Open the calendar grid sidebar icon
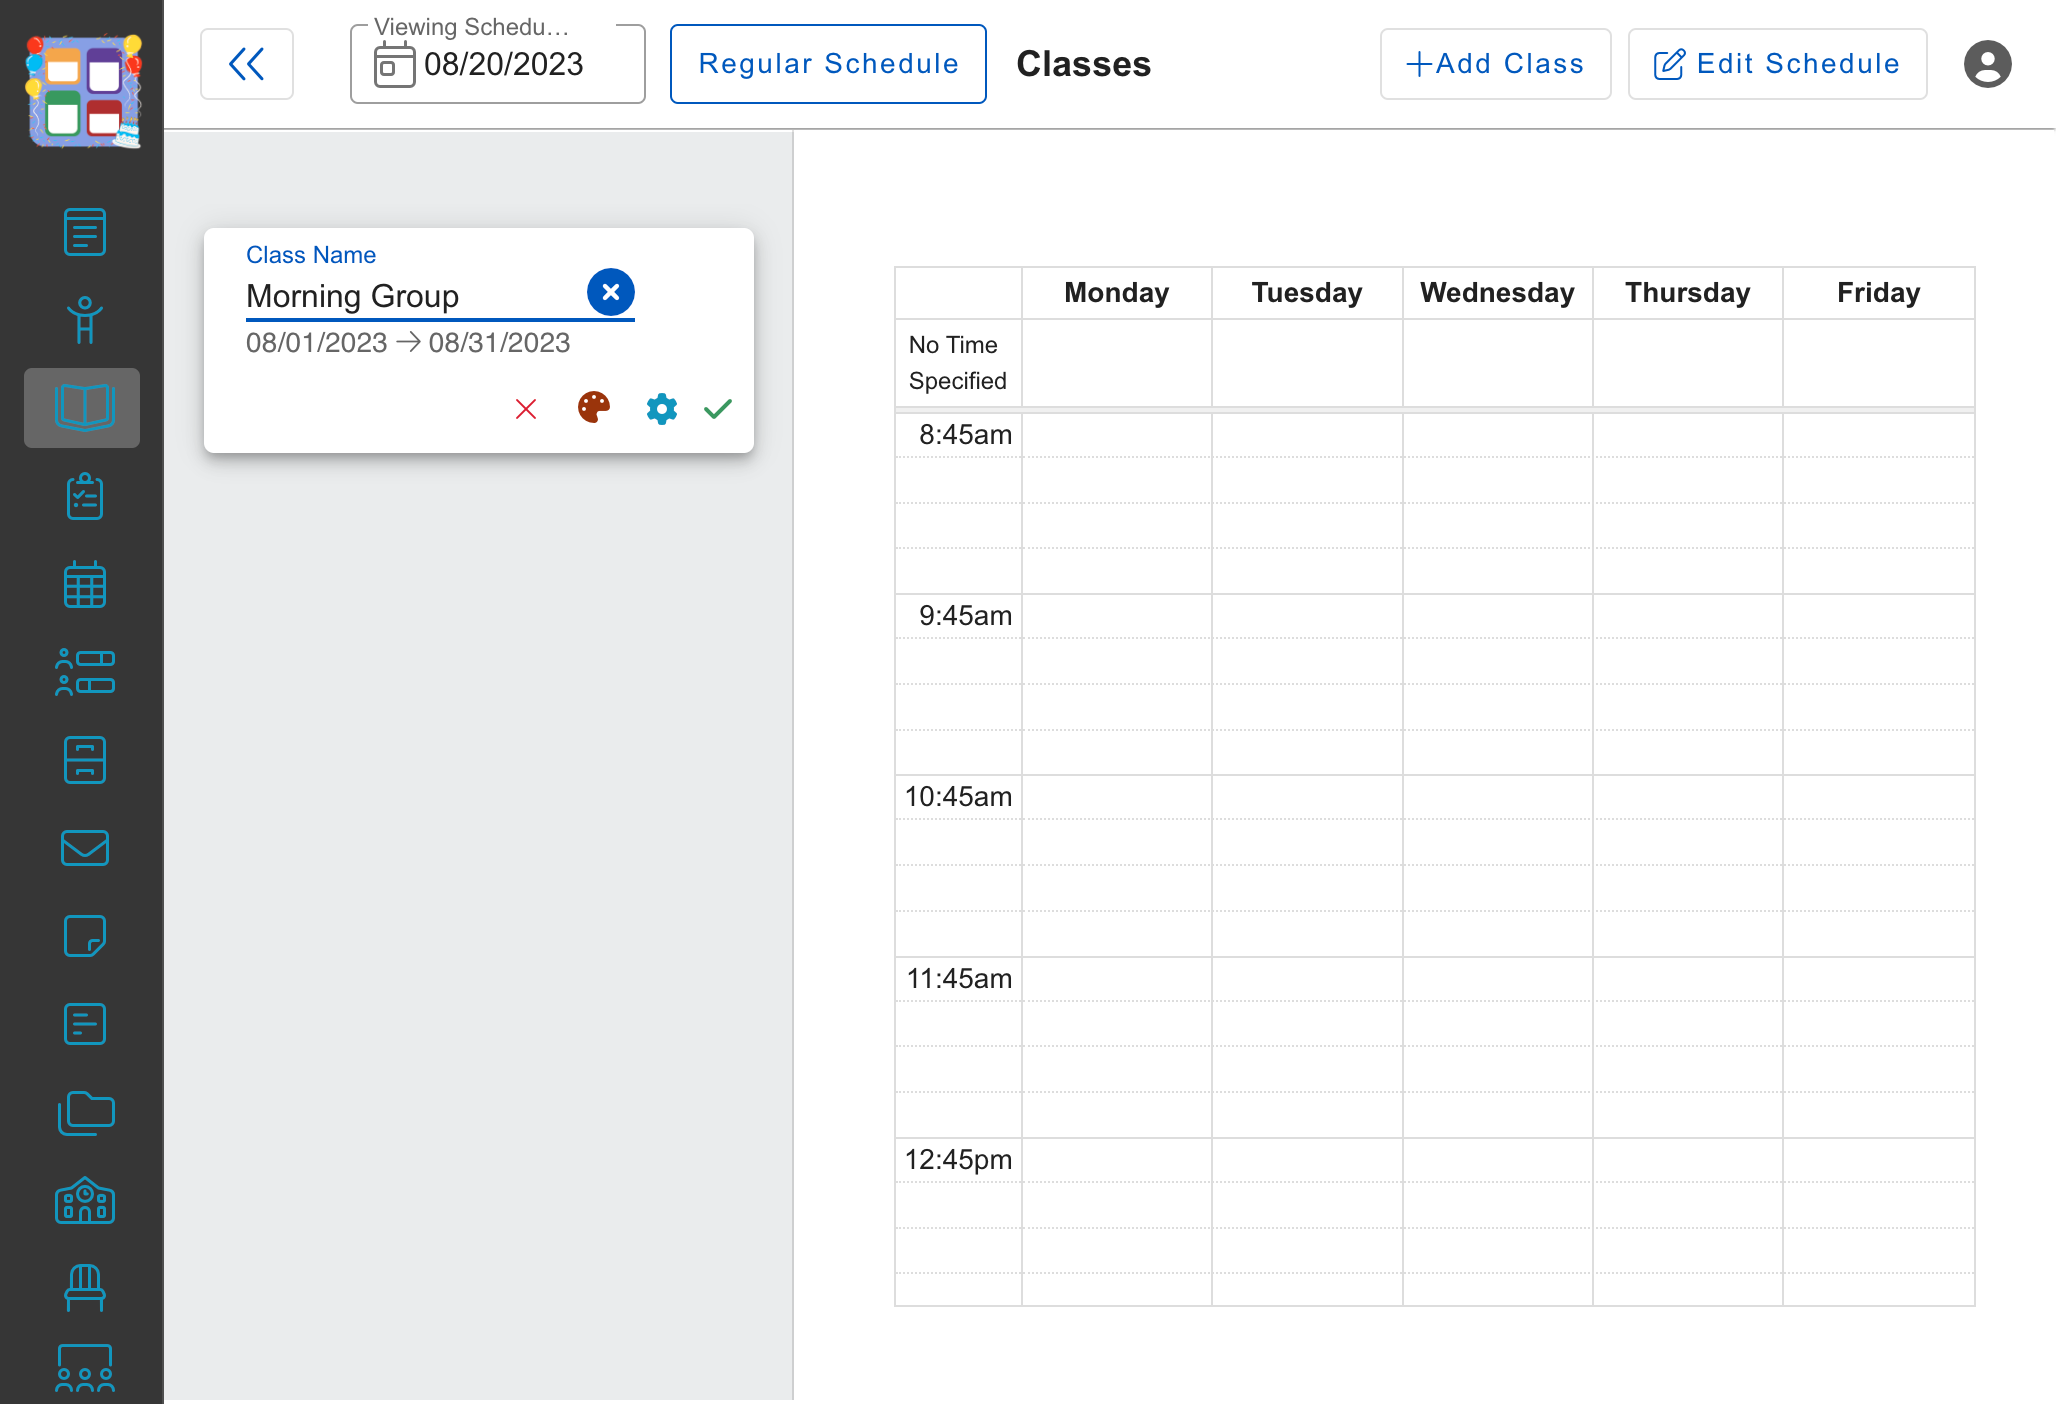Viewport: 2056px width, 1404px height. point(85,584)
